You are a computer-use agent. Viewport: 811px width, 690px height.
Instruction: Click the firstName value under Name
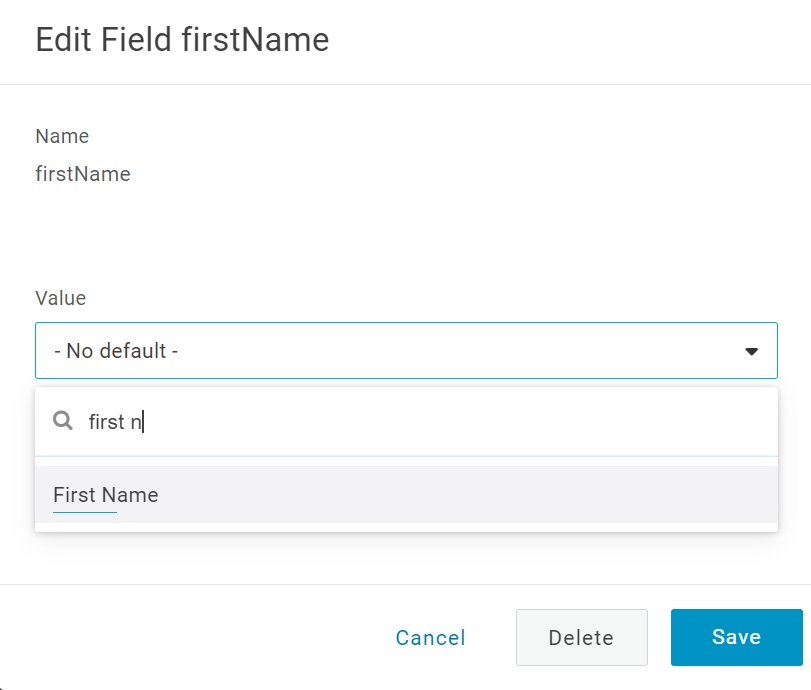pos(83,174)
